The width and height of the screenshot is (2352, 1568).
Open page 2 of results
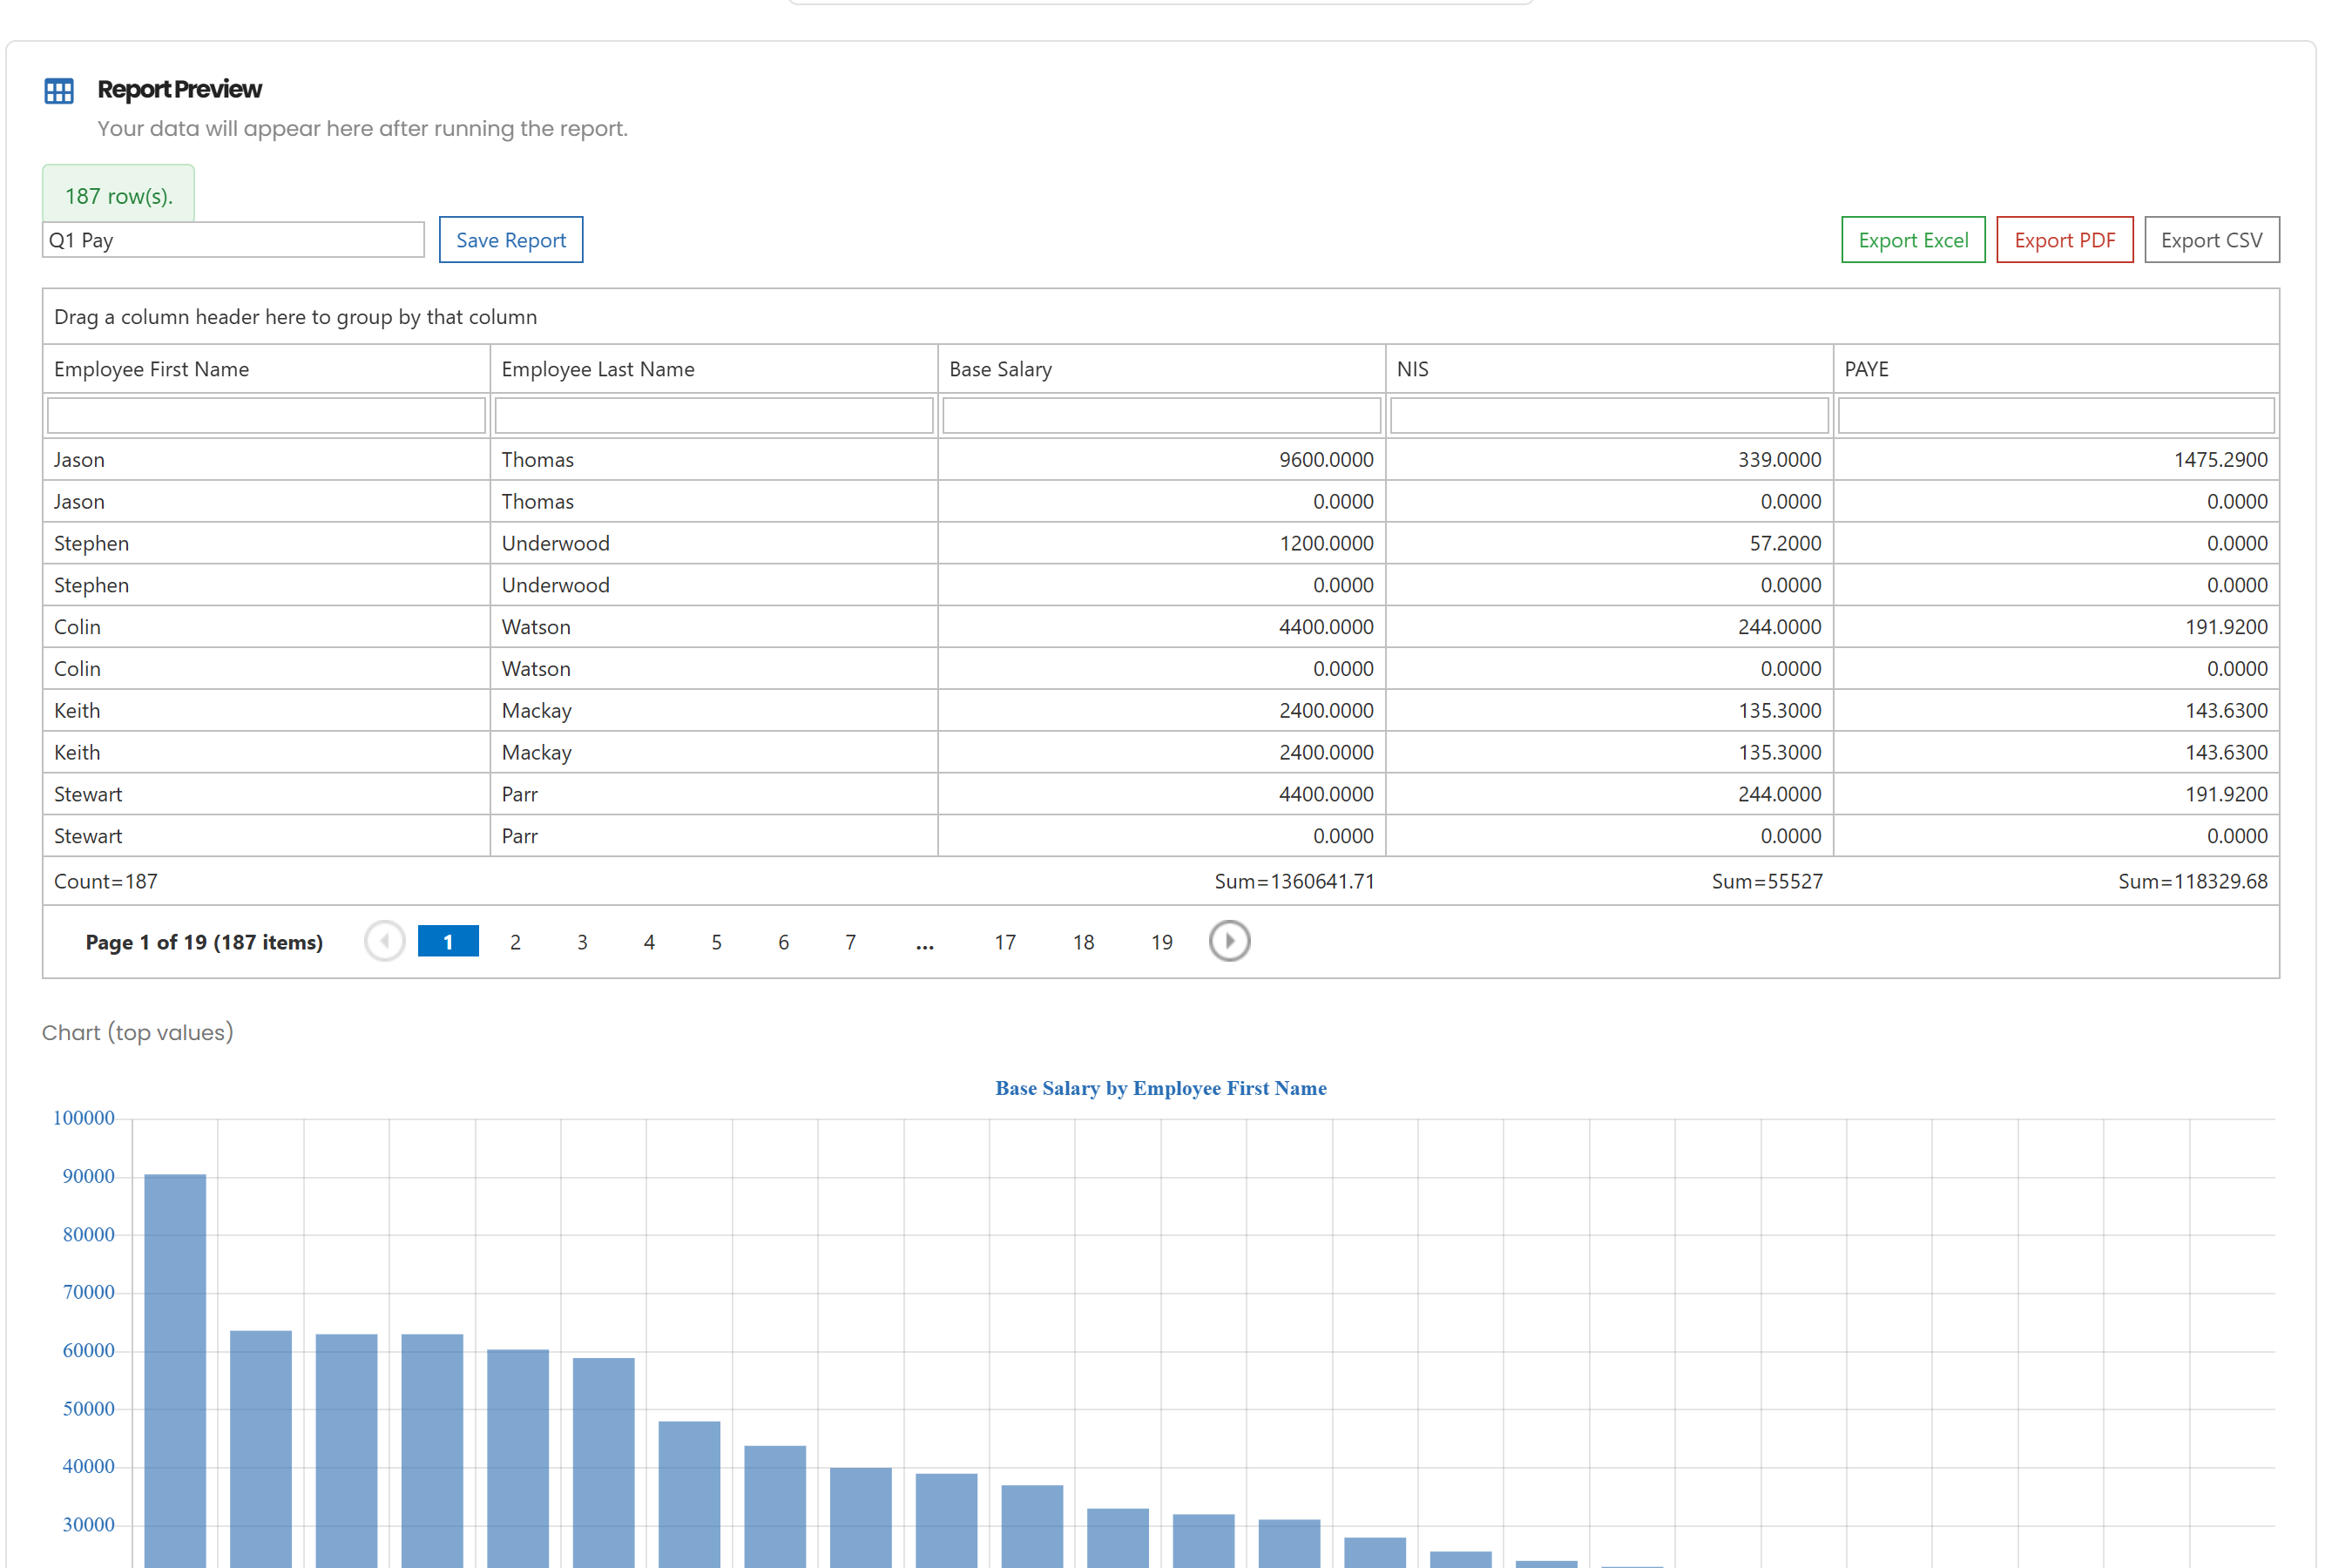515,942
